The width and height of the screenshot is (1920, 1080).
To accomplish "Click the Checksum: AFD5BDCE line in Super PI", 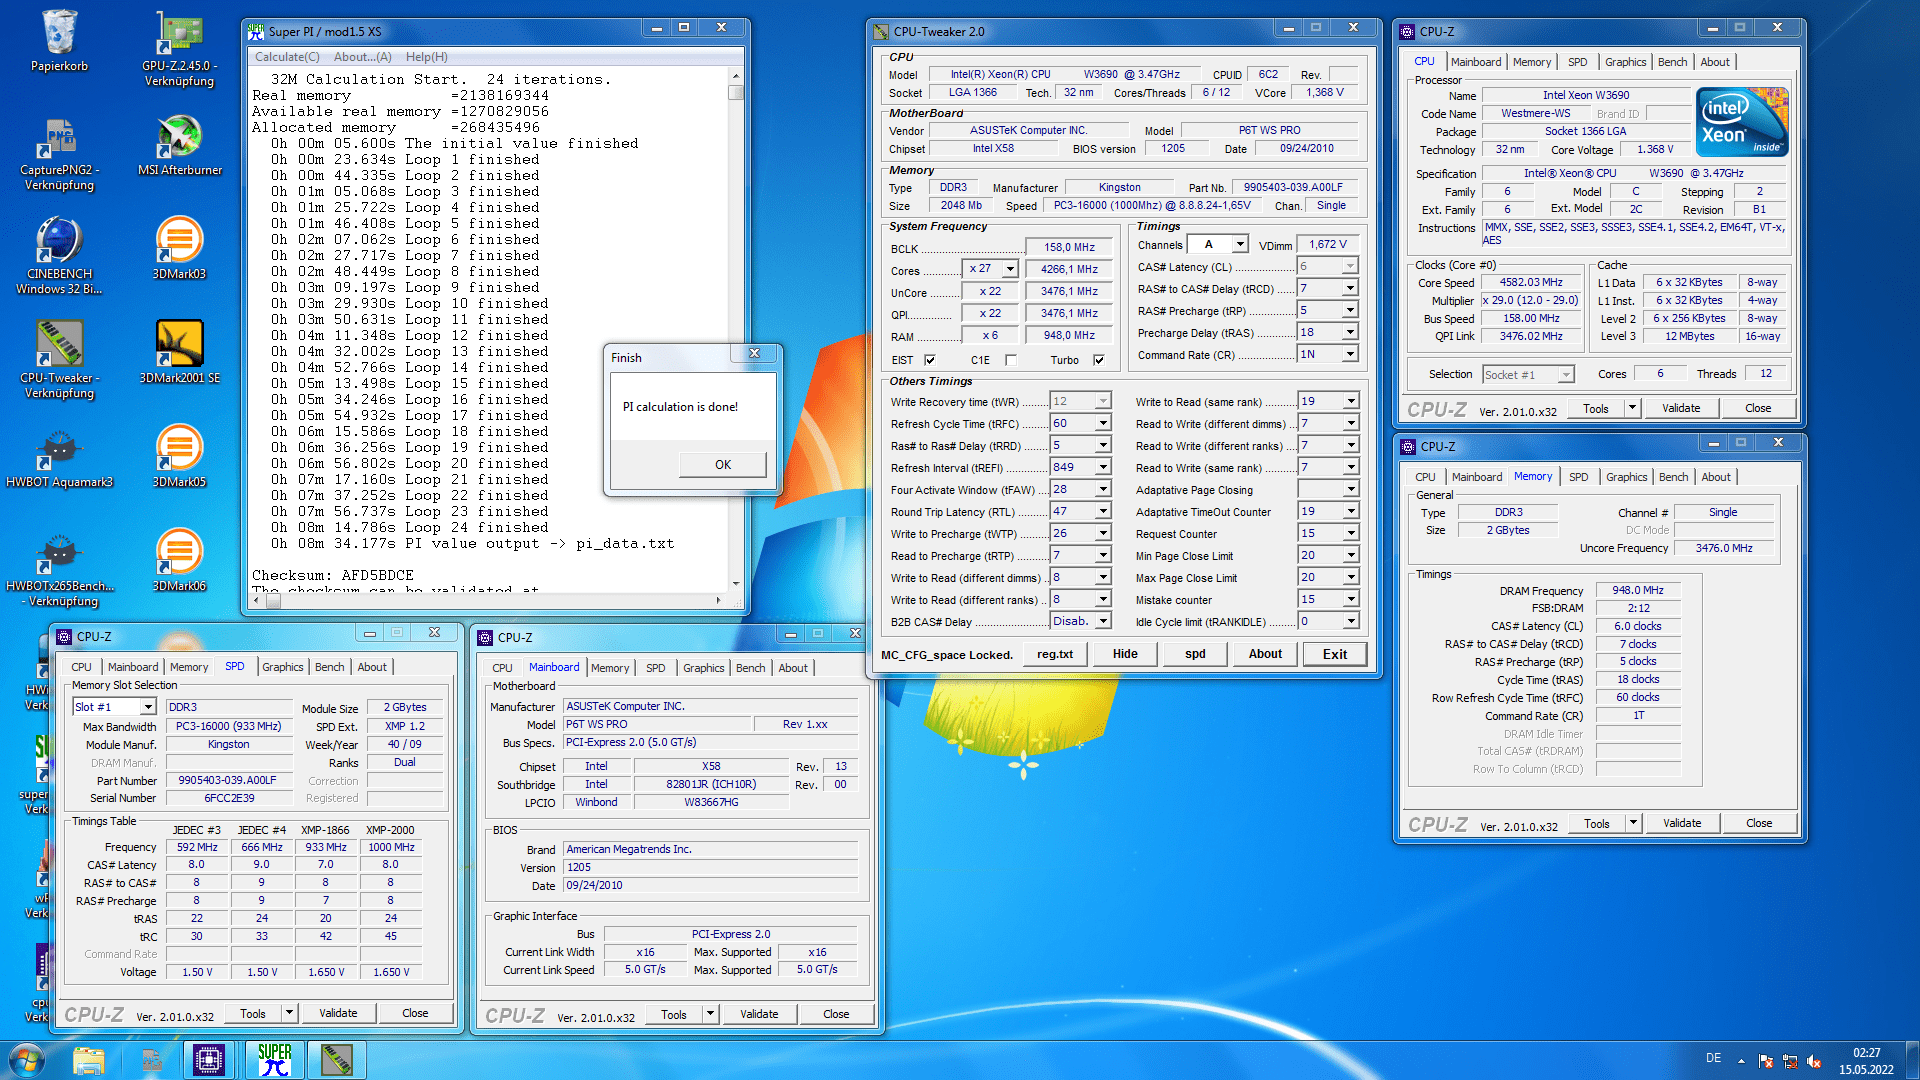I will (332, 576).
